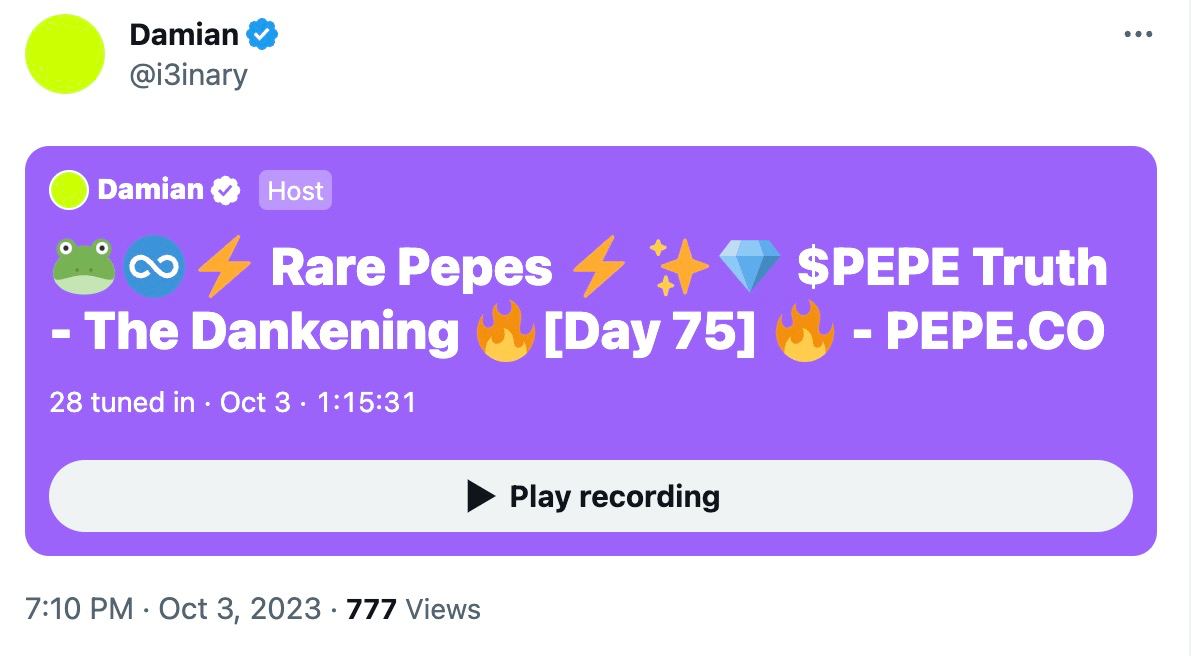Click the play triangle icon
The height and width of the screenshot is (656, 1192).
(x=480, y=496)
